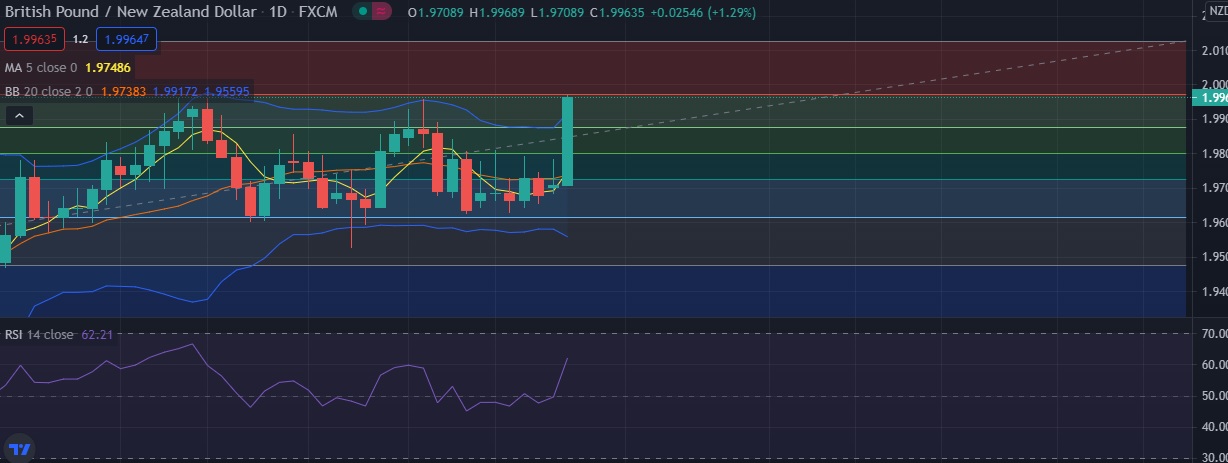Screen dimensions: 1228x463
Task: Click the MA value 1.97486
Action: 108,67
